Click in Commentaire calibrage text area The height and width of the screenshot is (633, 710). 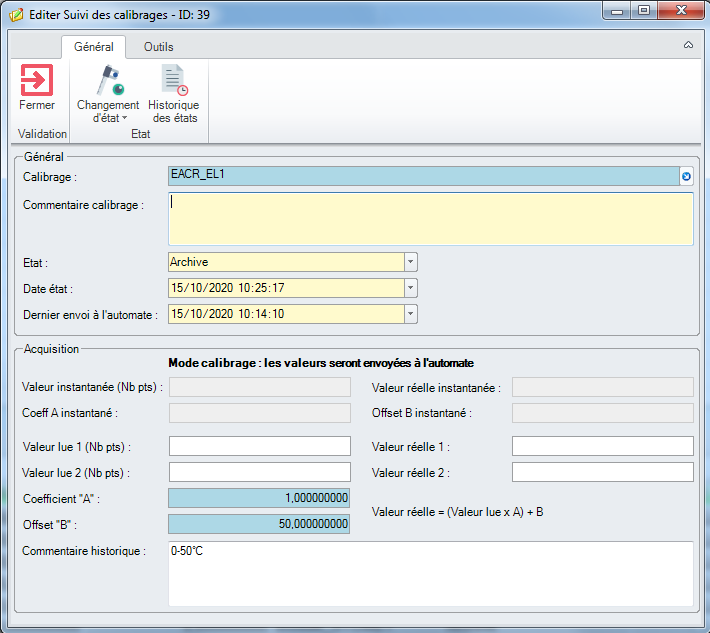pyautogui.click(x=430, y=219)
